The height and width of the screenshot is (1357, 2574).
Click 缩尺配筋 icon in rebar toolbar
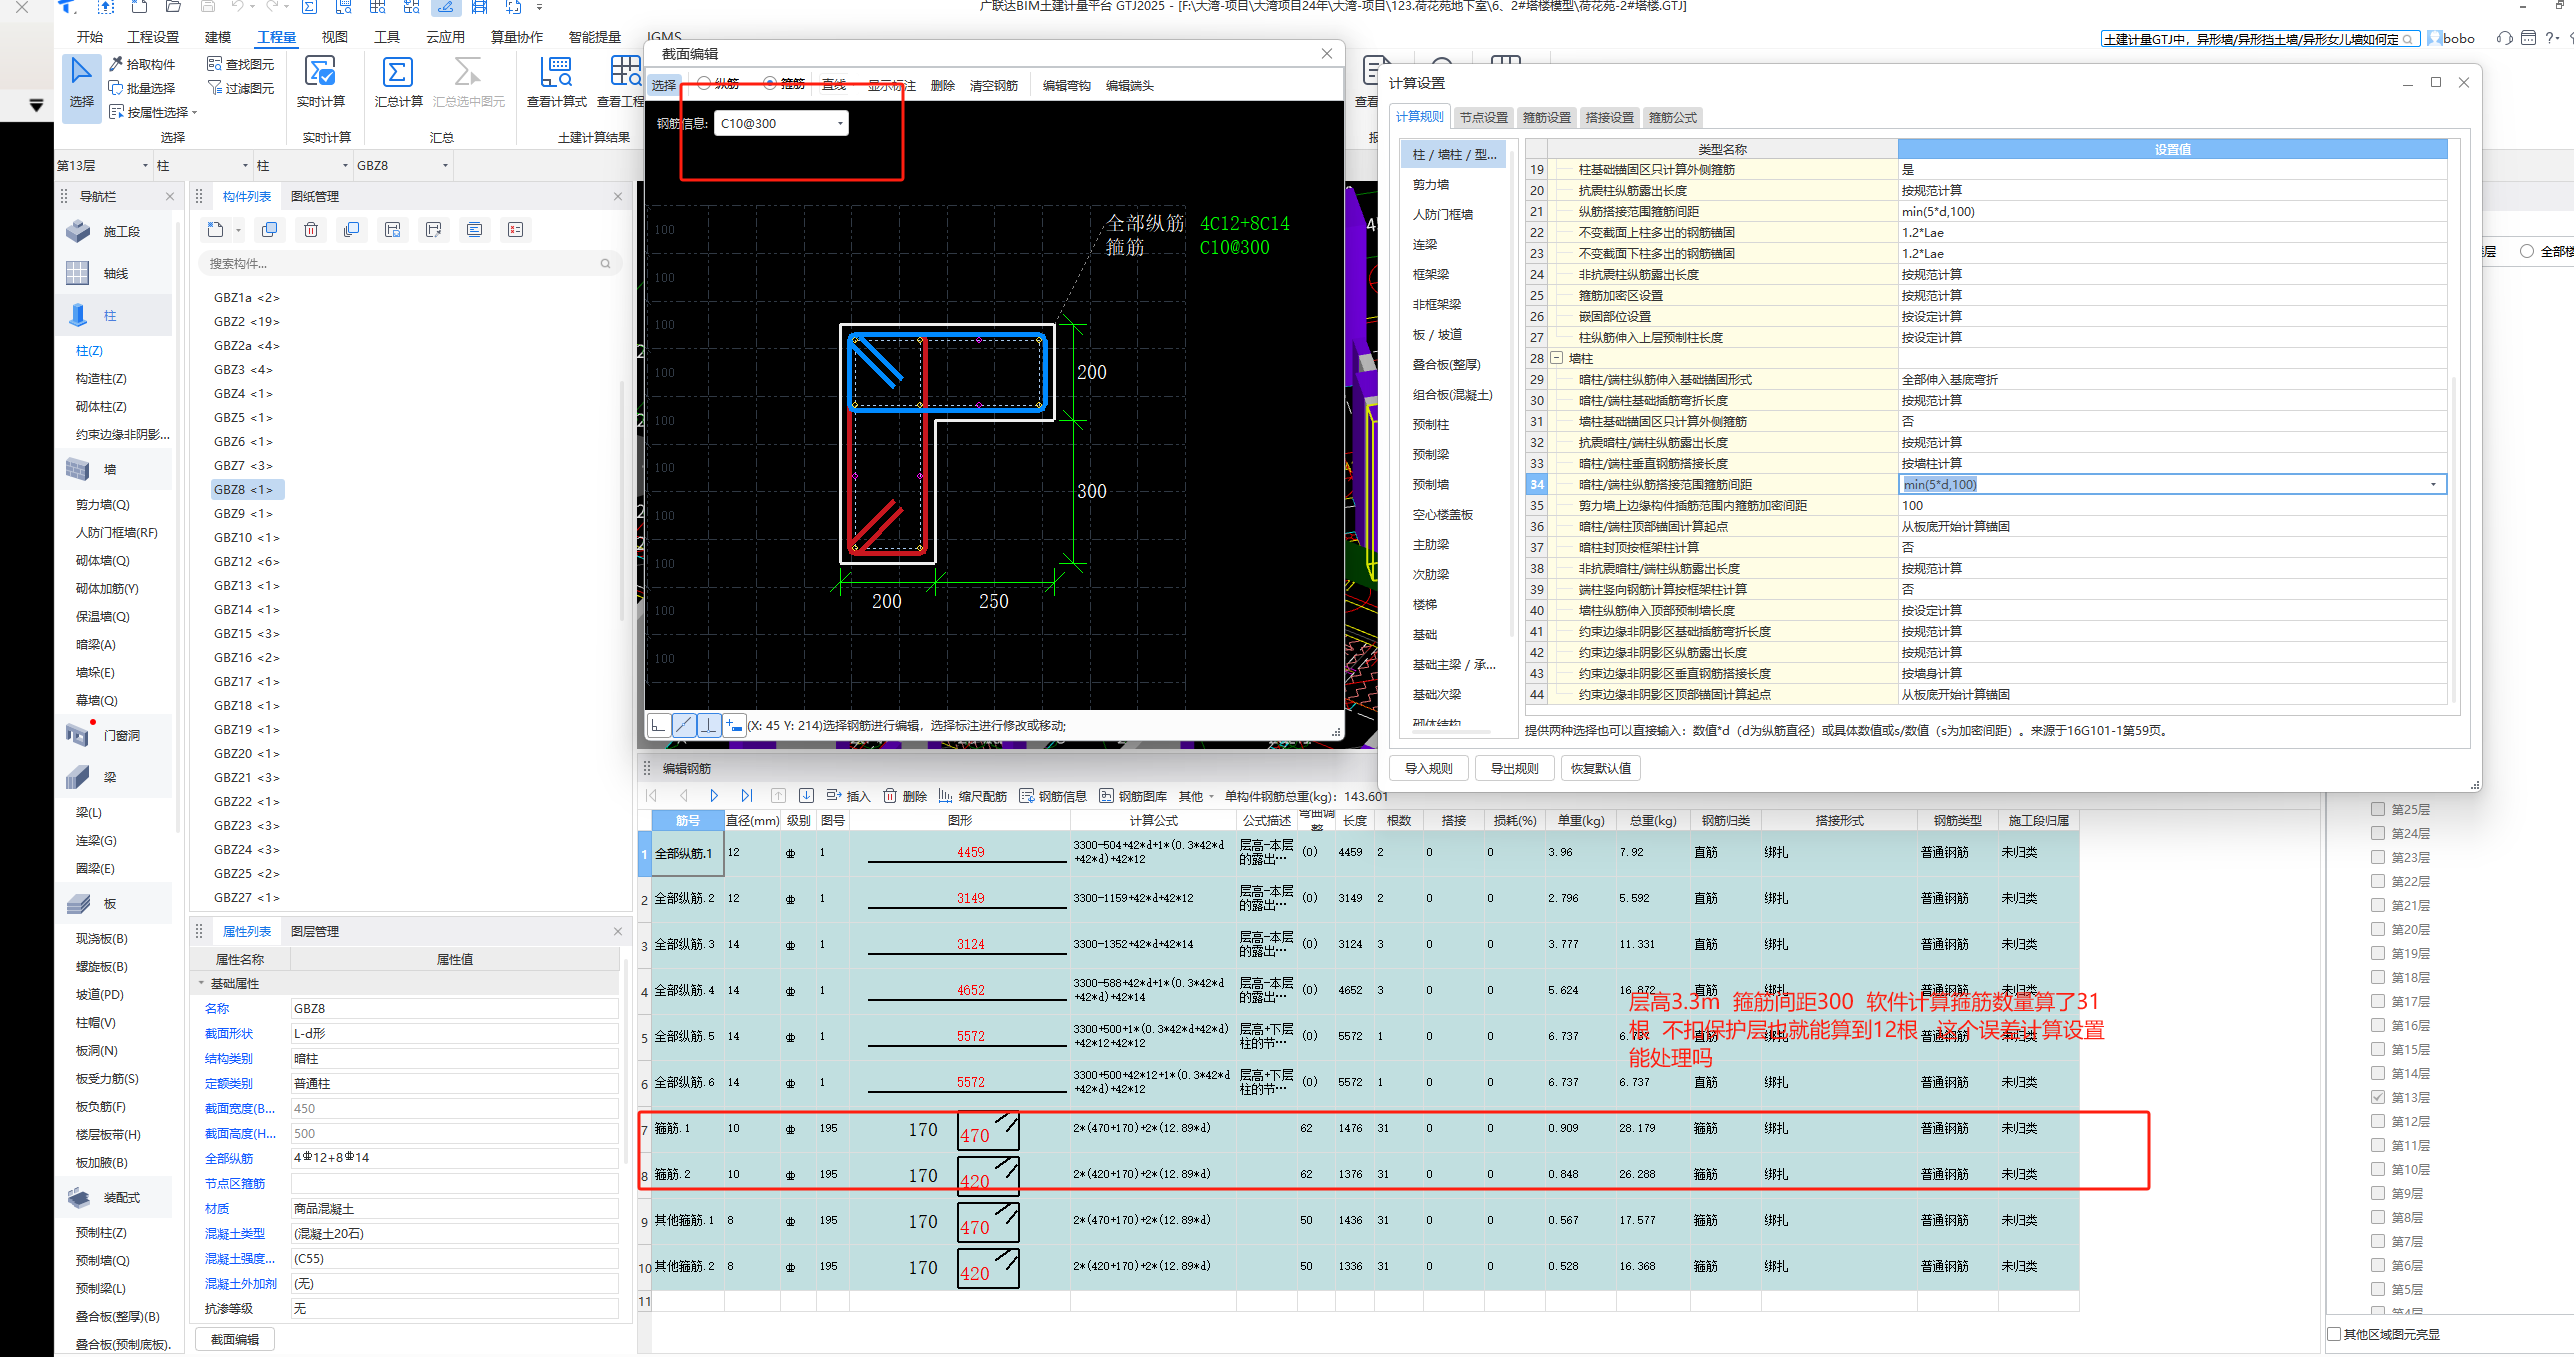pyautogui.click(x=945, y=796)
